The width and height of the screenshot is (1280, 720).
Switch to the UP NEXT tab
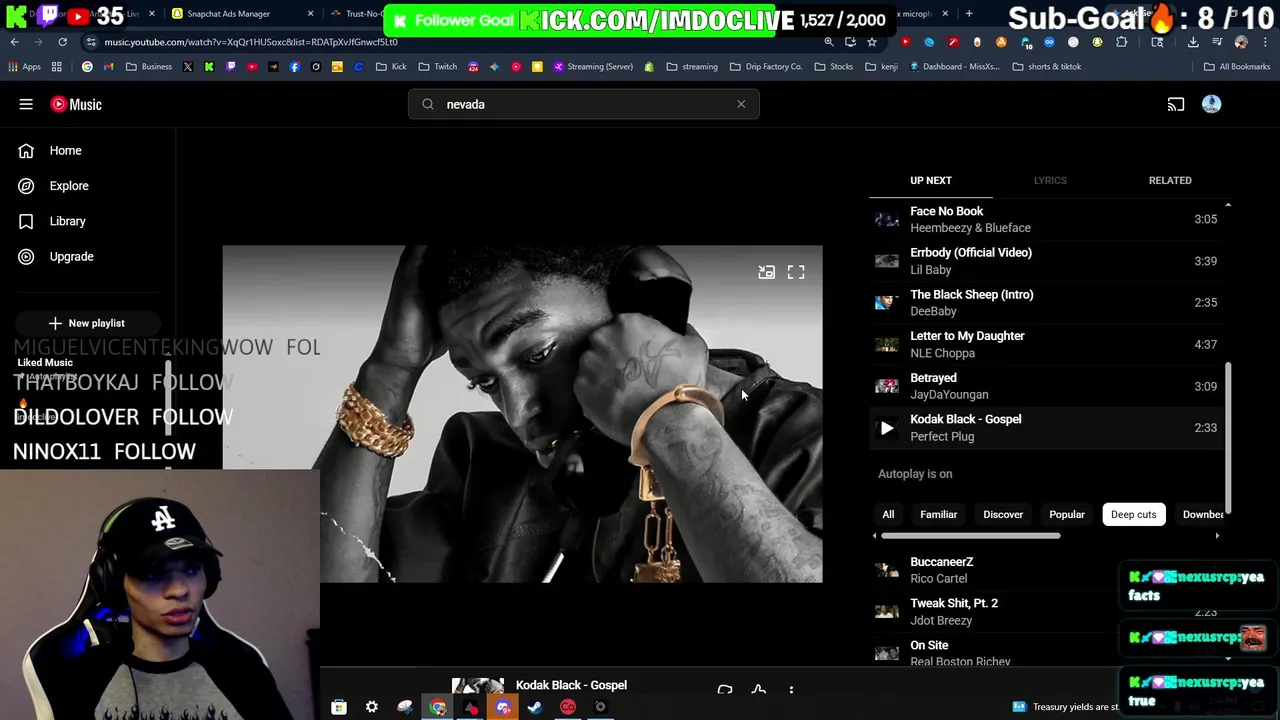[x=930, y=180]
